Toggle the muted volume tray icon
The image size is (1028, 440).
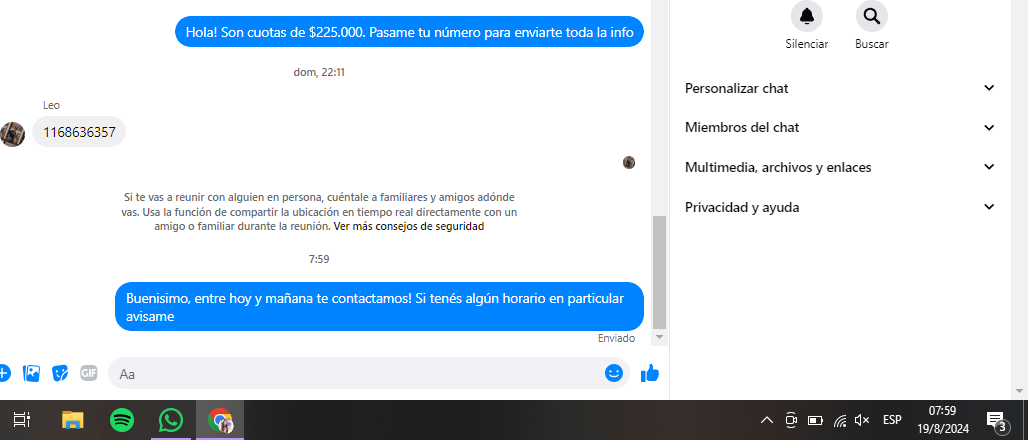pyautogui.click(x=862, y=420)
